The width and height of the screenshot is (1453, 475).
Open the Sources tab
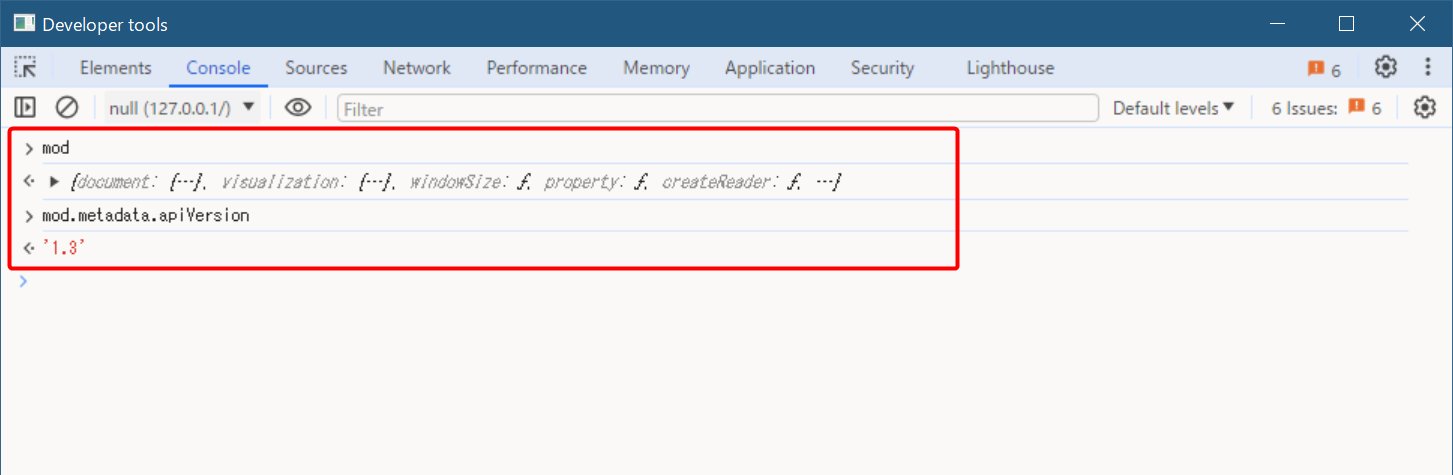316,68
